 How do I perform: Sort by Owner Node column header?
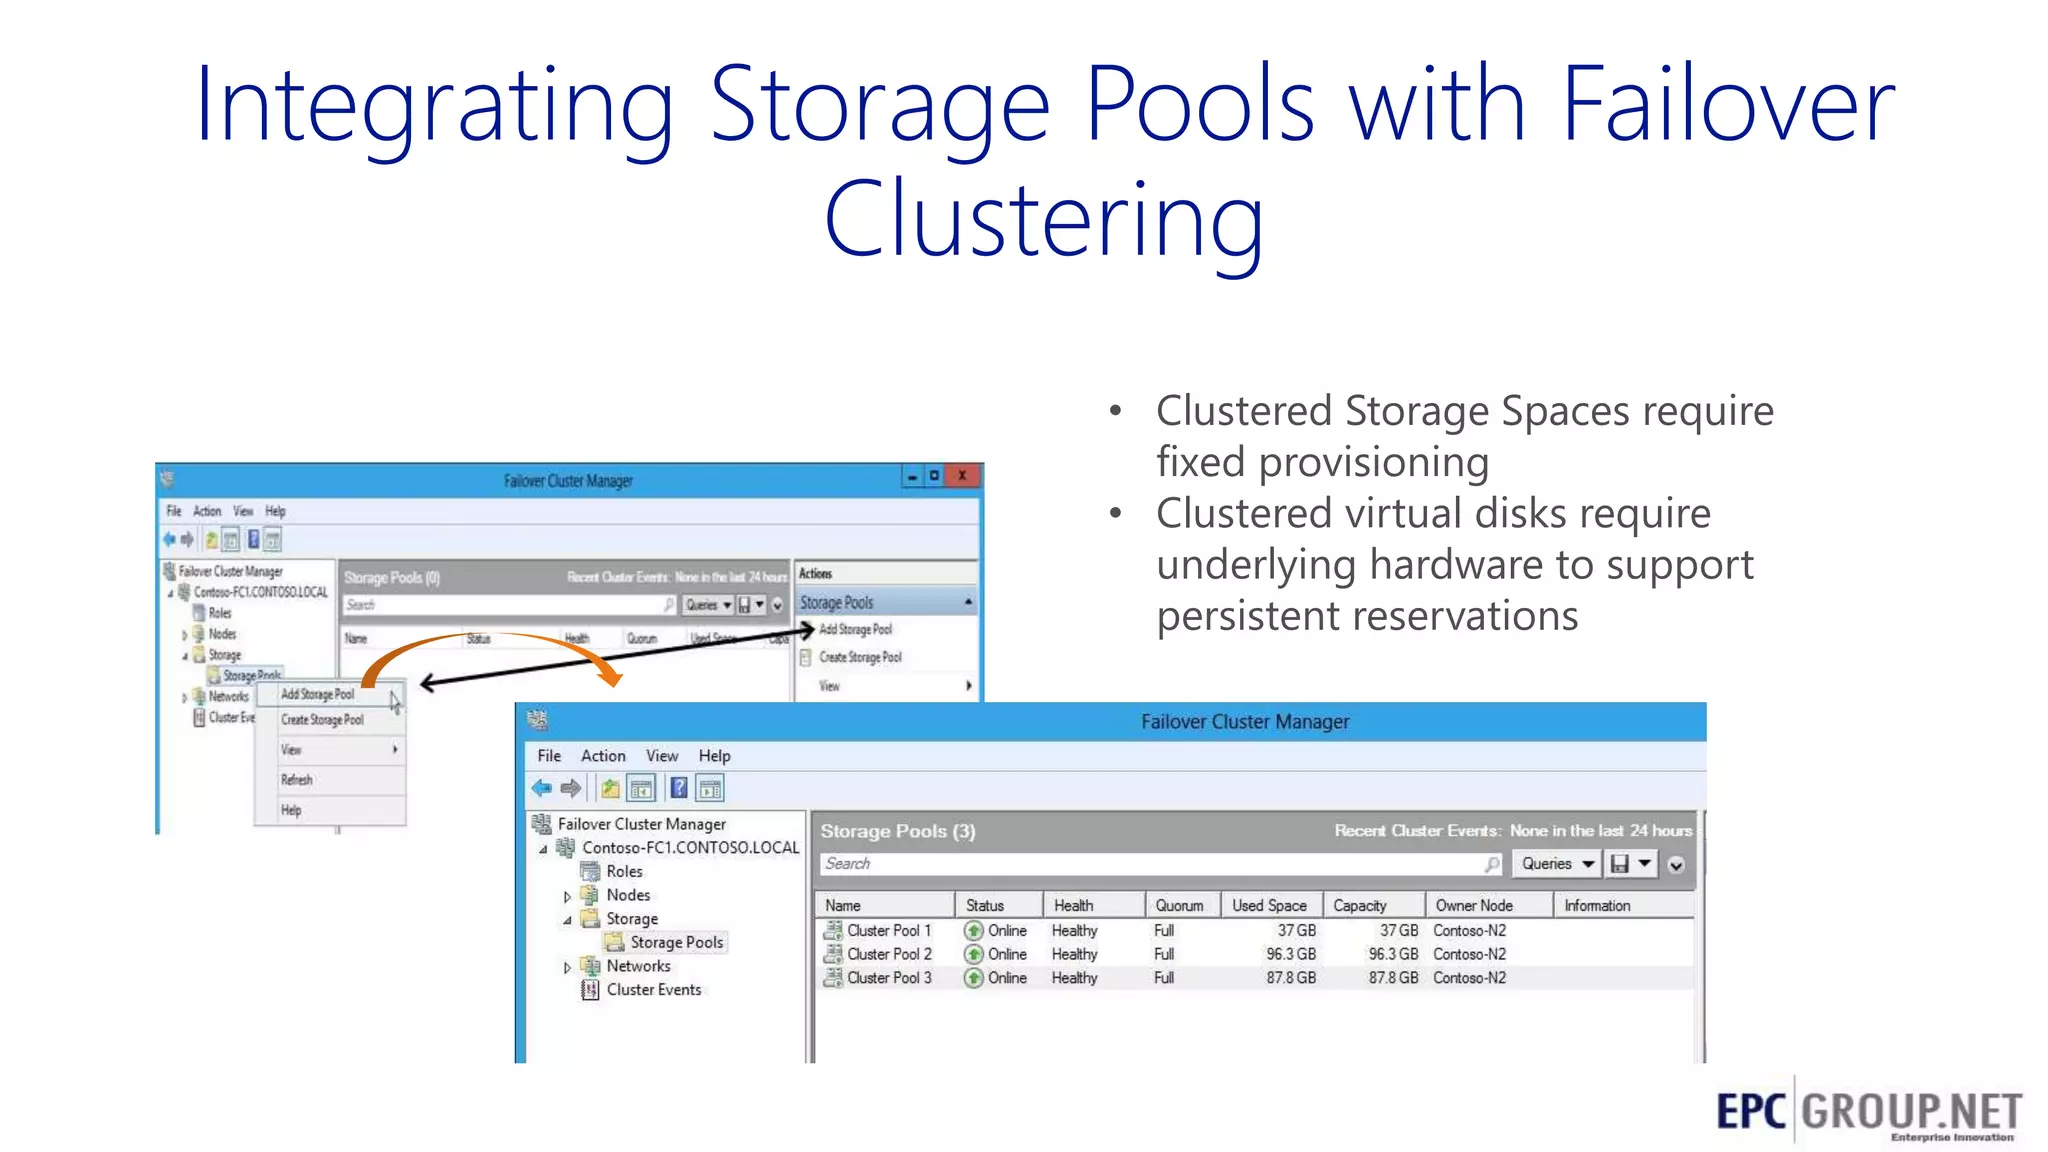[1488, 905]
